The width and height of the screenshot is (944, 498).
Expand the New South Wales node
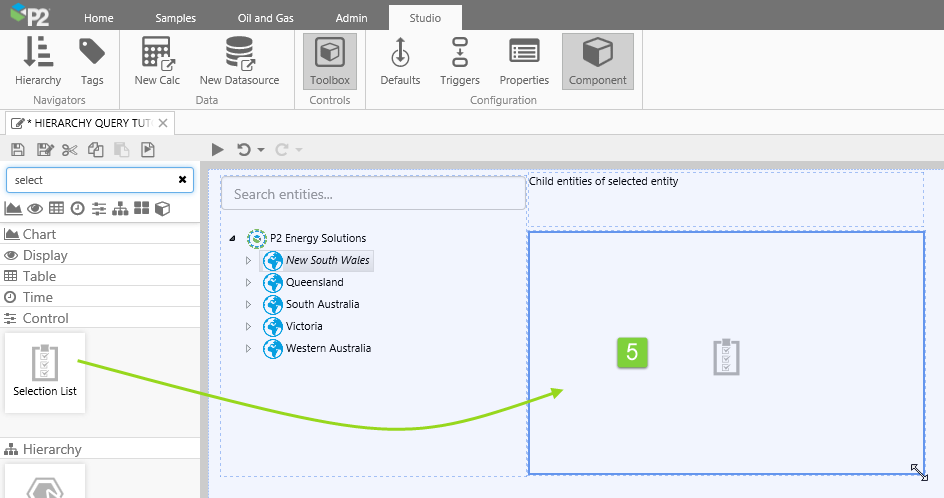[x=249, y=260]
